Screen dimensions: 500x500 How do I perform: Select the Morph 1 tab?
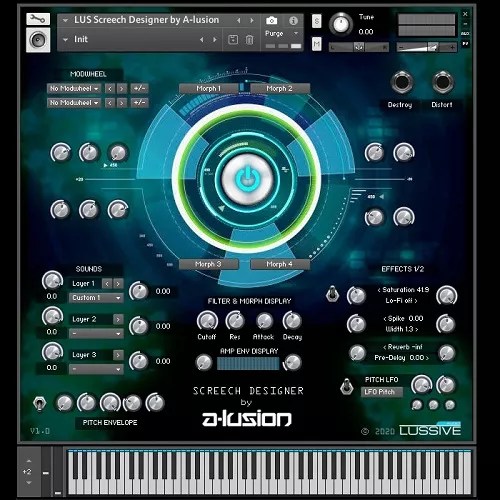click(x=208, y=89)
